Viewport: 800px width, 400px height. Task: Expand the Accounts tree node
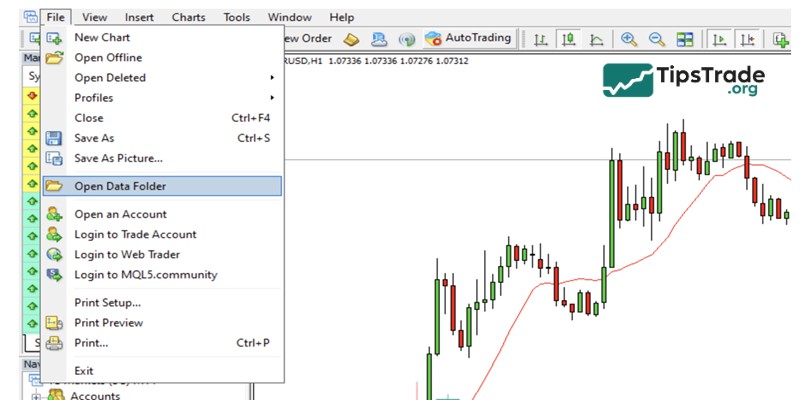coord(36,396)
